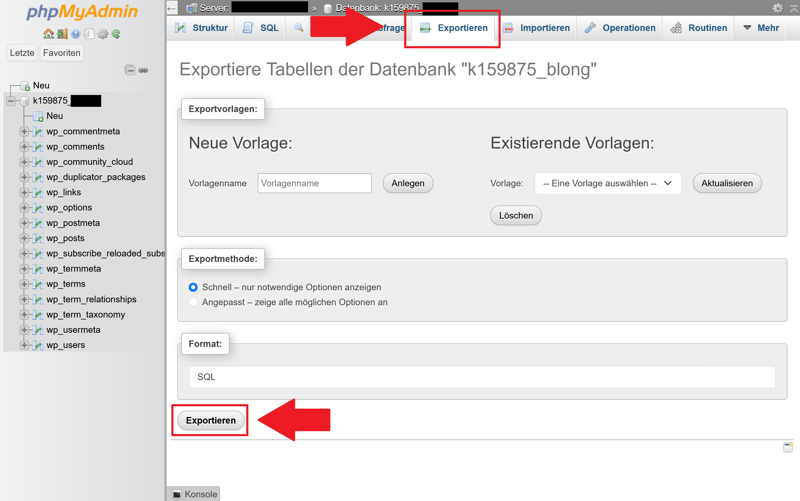Click the log out door icon
Image resolution: width=800 pixels, height=501 pixels.
pos(62,34)
